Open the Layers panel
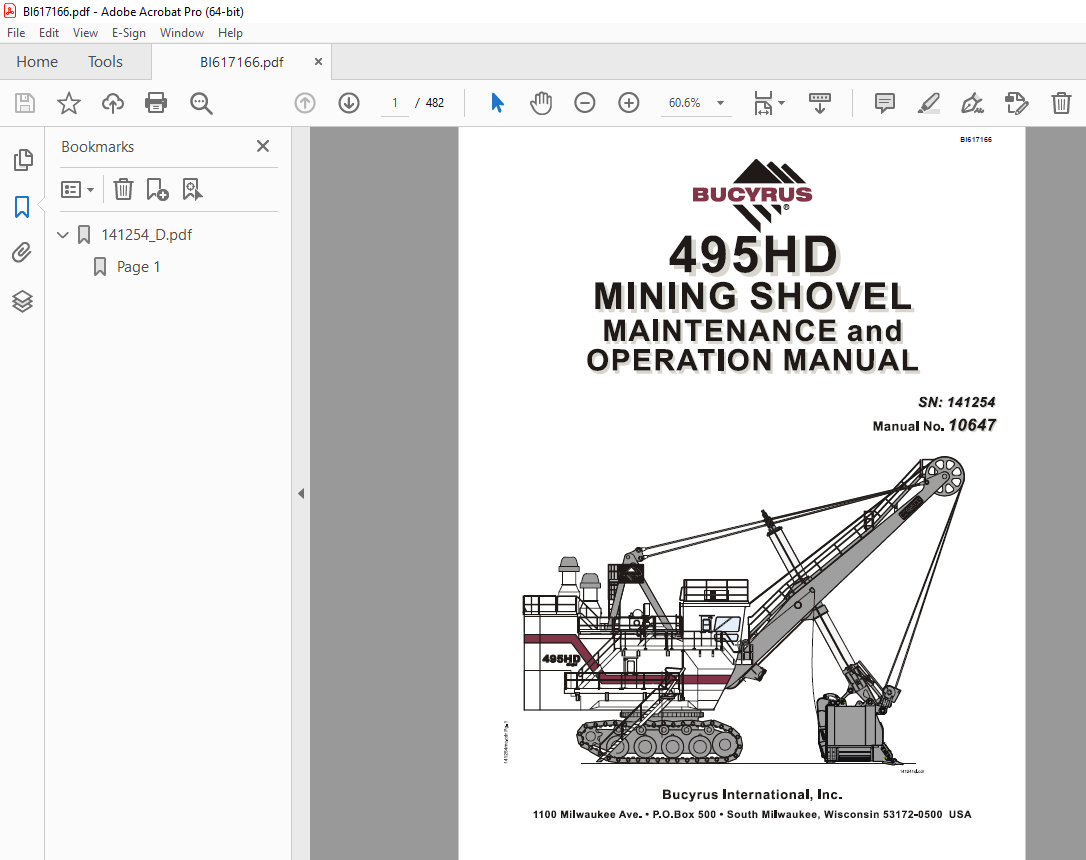Screen dimensions: 1086x860 [22, 301]
